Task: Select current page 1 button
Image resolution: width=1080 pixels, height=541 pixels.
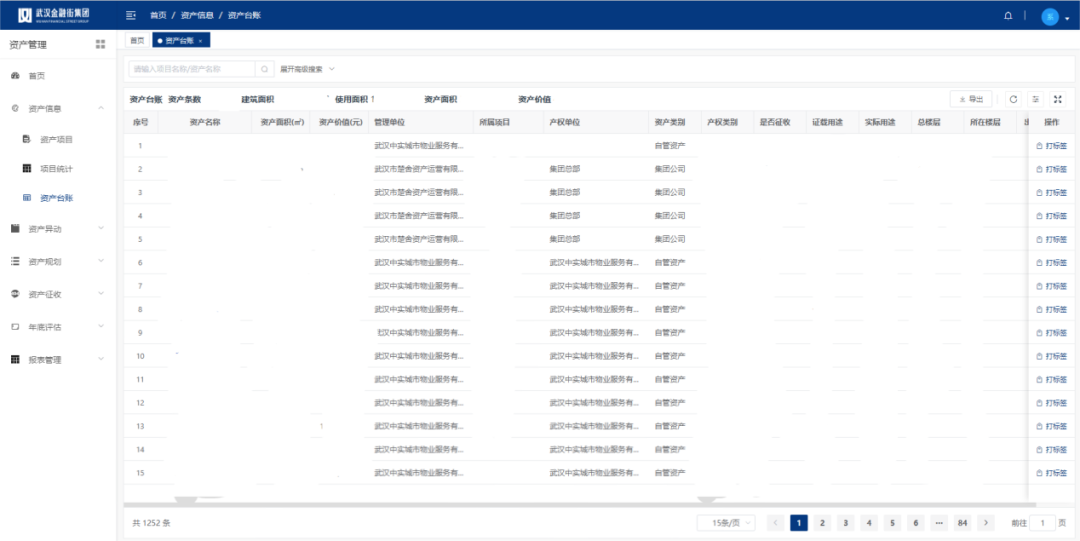Action: point(798,523)
